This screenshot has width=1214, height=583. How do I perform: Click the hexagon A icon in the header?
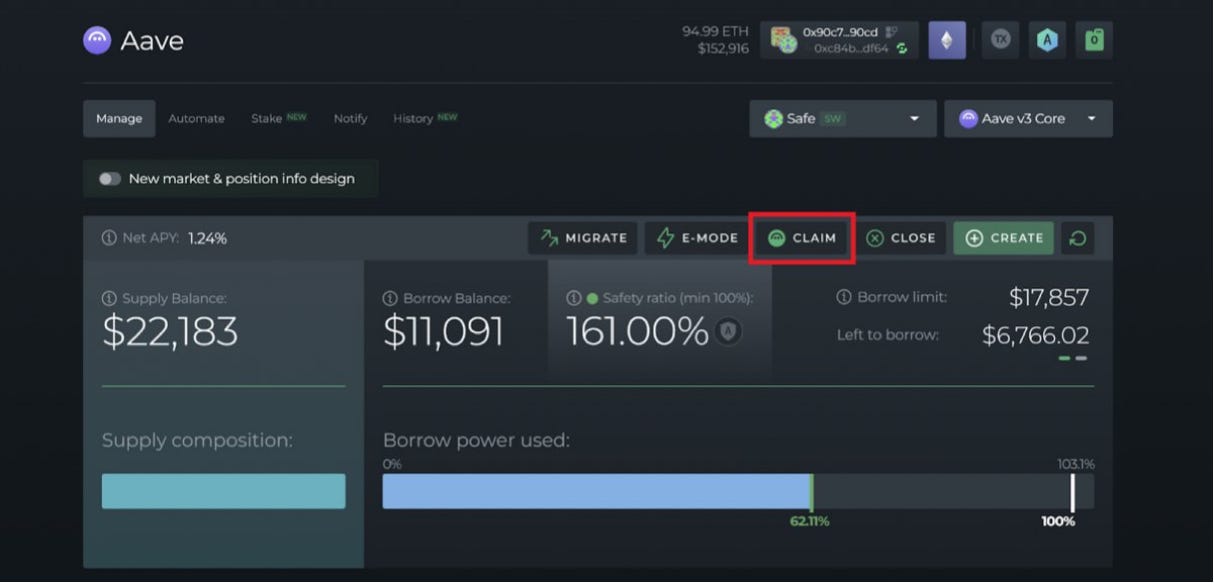pos(1047,40)
